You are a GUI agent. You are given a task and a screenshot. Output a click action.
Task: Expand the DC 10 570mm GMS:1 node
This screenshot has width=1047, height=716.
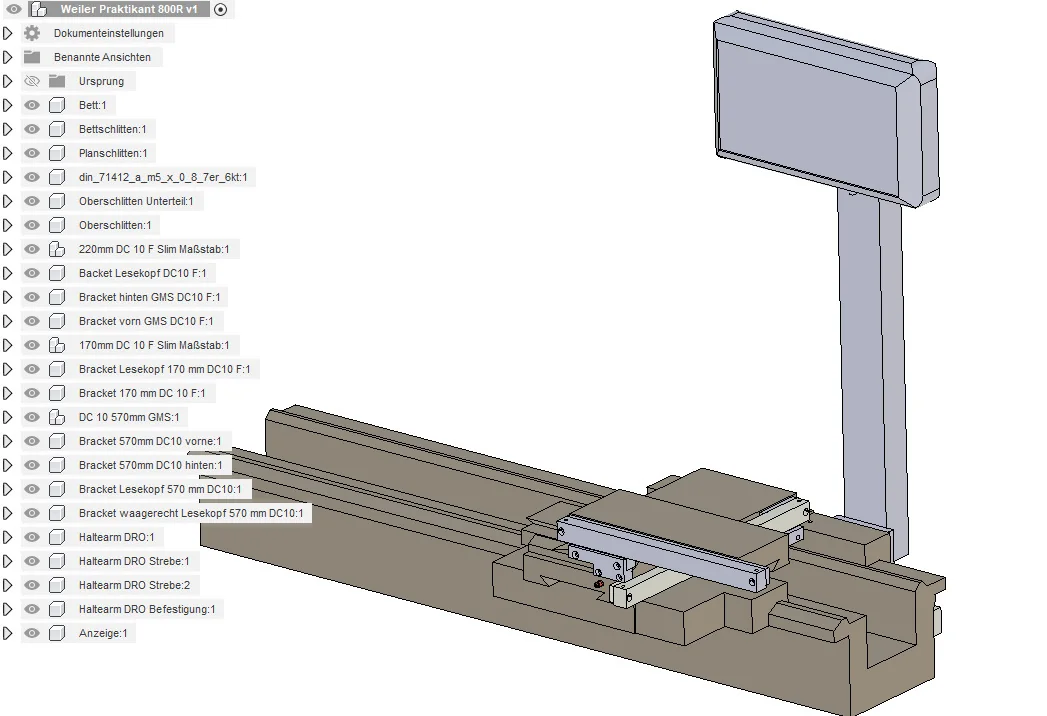click(x=7, y=417)
